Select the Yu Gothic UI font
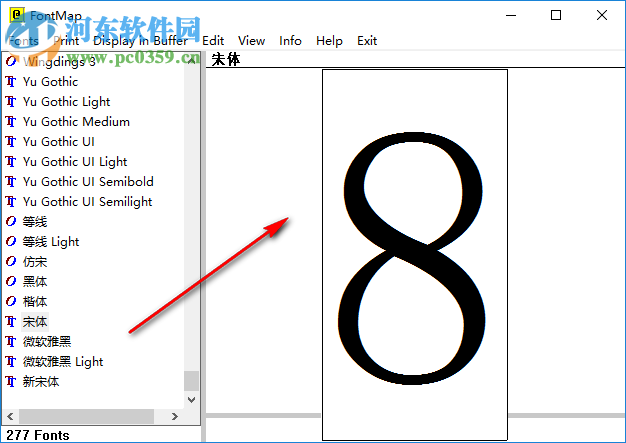Viewport: 626px width, 443px height. coord(59,141)
